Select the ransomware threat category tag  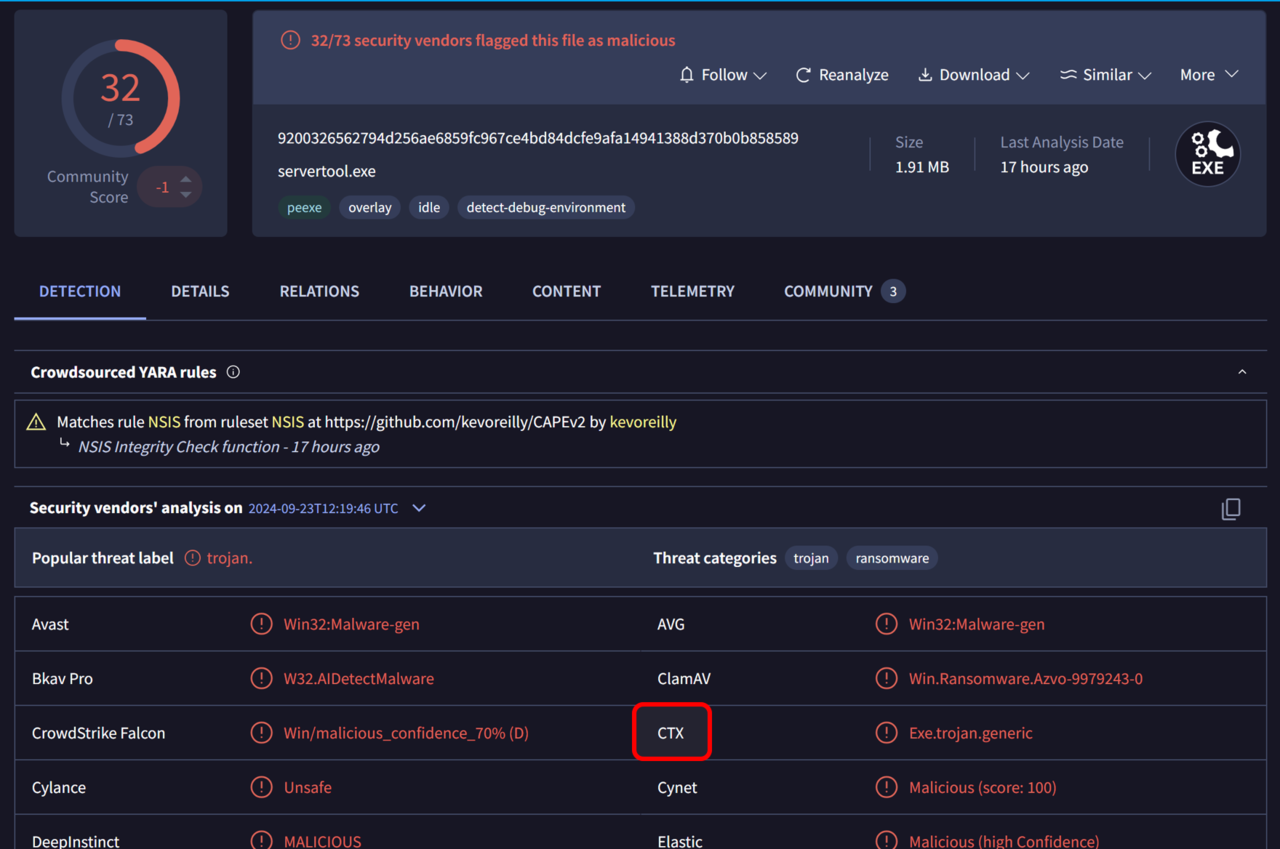[892, 558]
